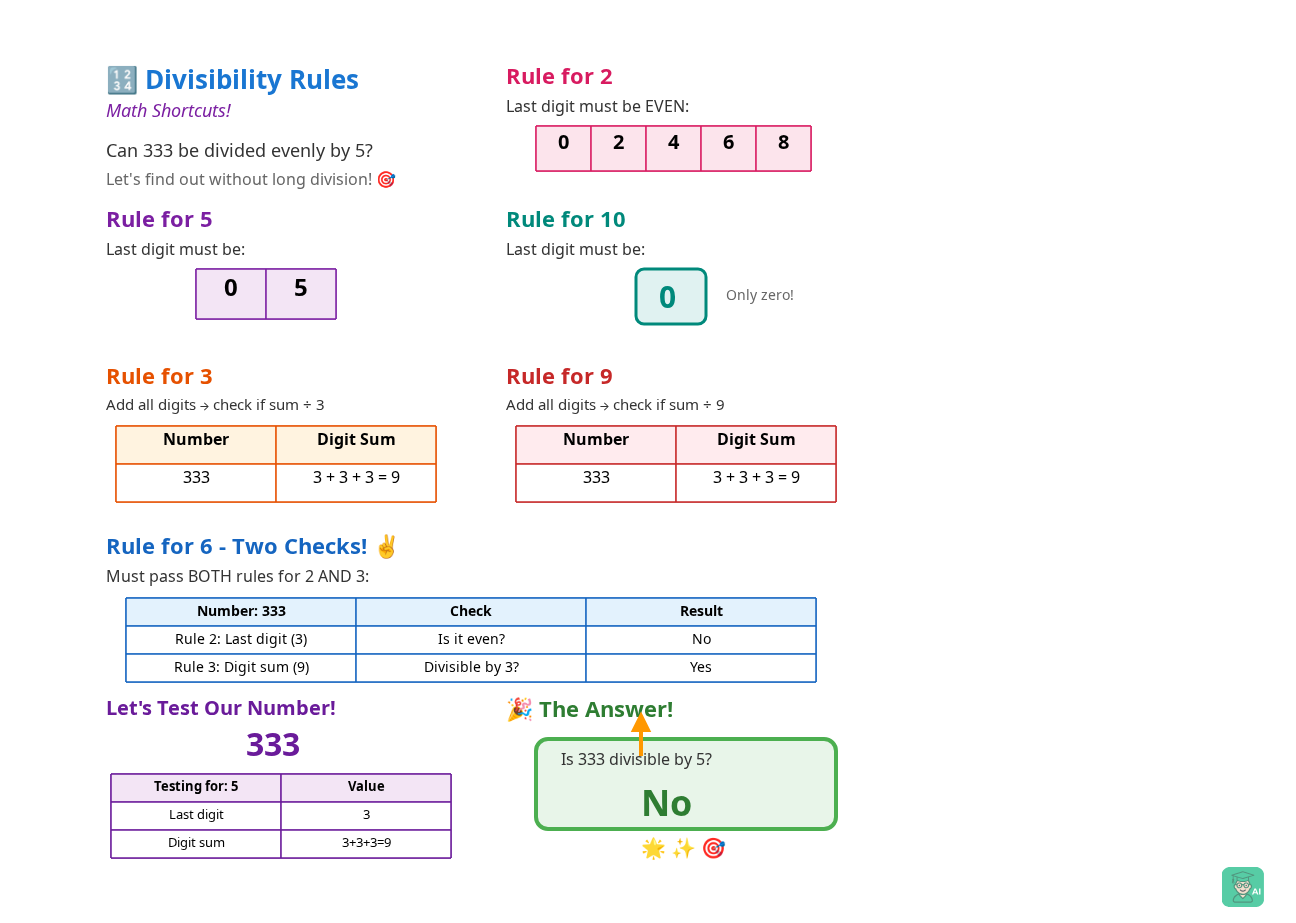Click the target emoji after 'long division!'
1296x923 pixels.
click(x=386, y=180)
